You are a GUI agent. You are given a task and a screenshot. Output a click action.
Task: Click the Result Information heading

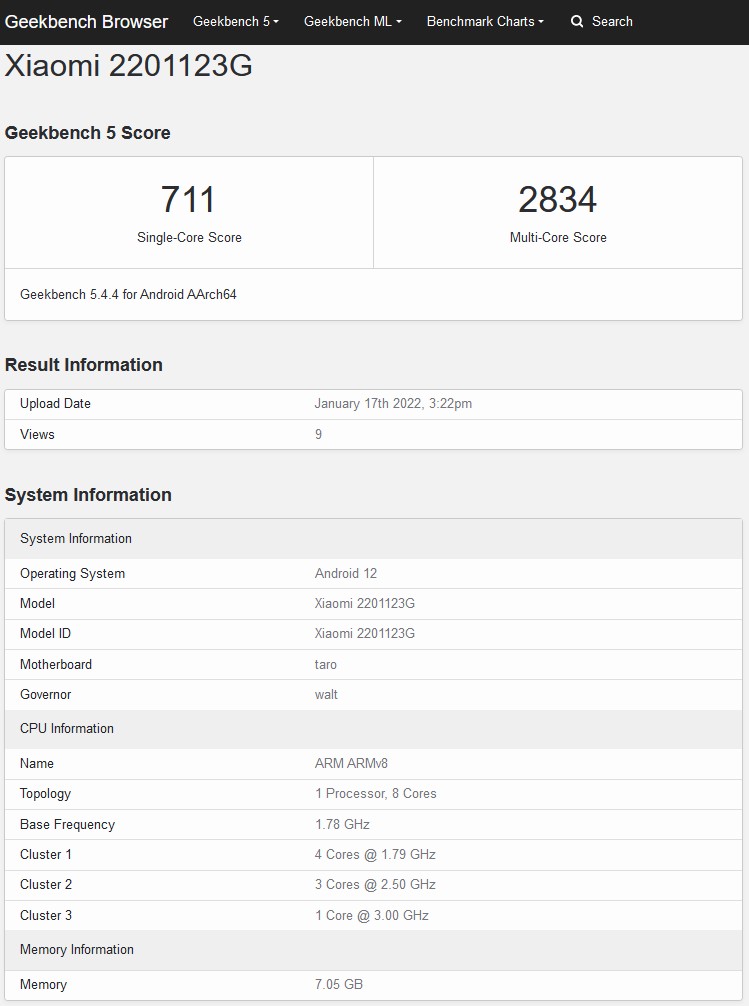pos(83,364)
